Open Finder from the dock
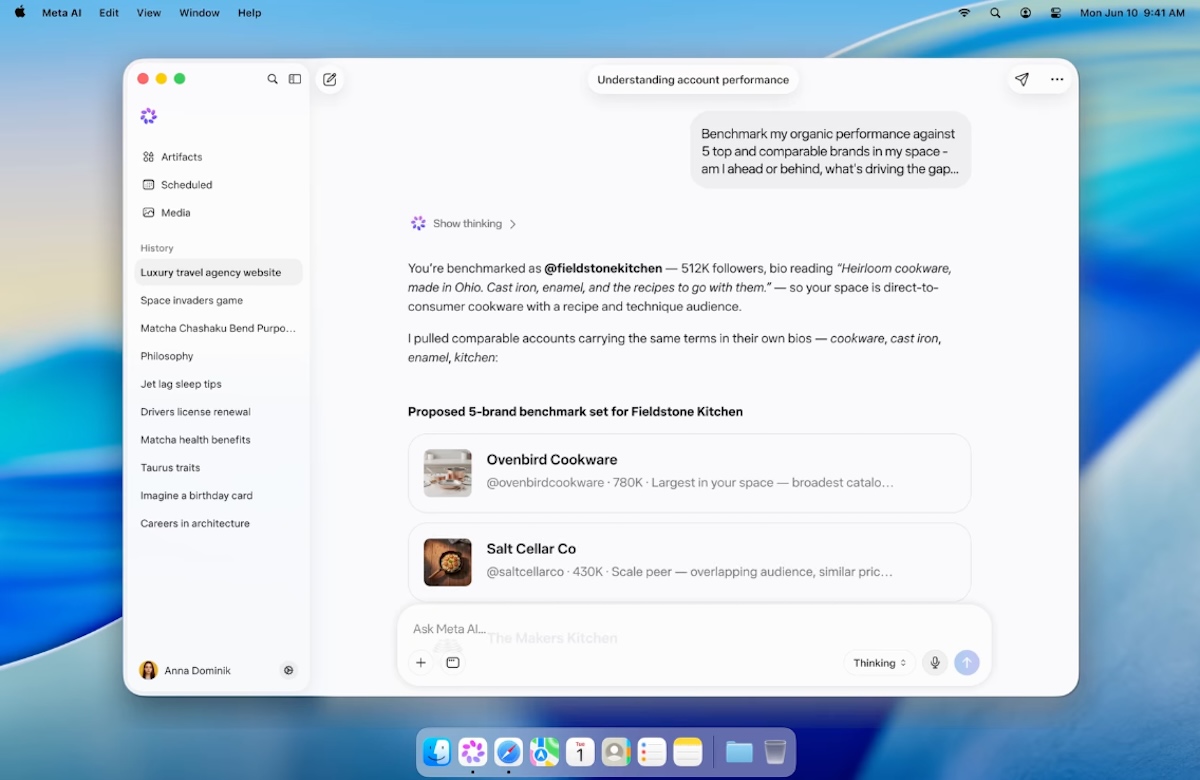1200x780 pixels. (437, 752)
